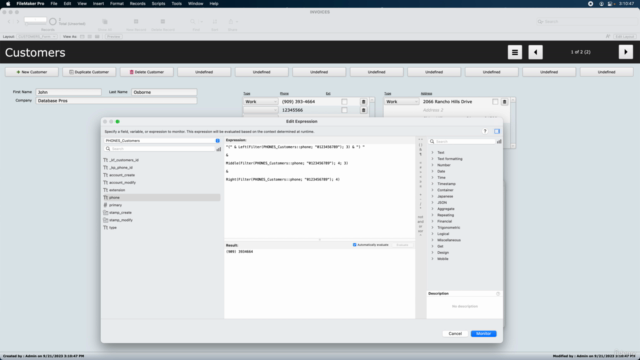Click the sort icon beside function search

pos(499,141)
